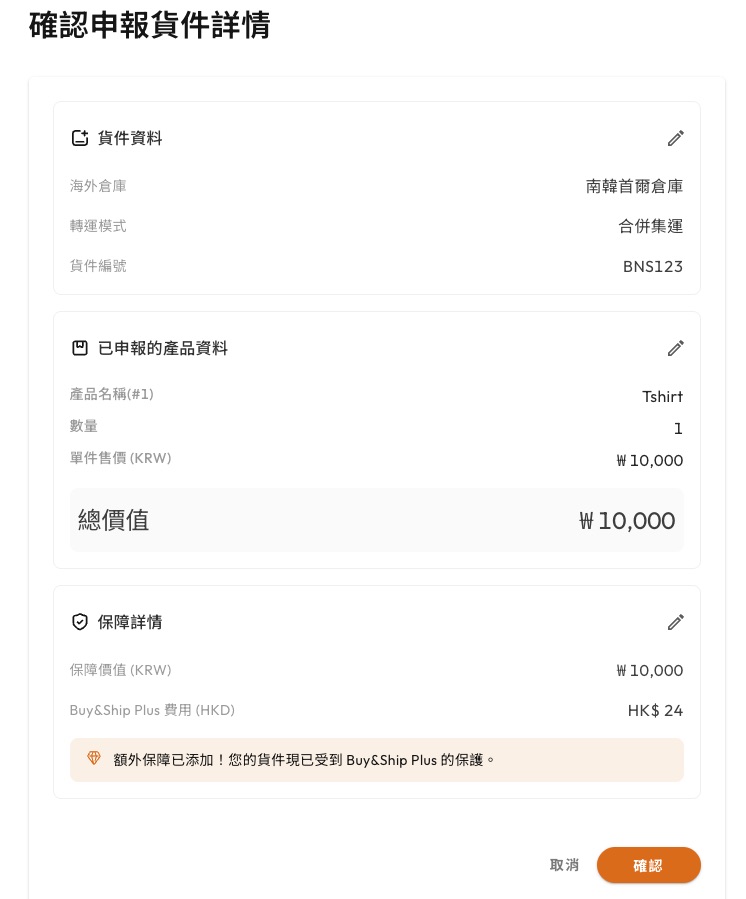Click the box icon before 已申報的產品資料
This screenshot has width=746, height=899.
pos(80,349)
